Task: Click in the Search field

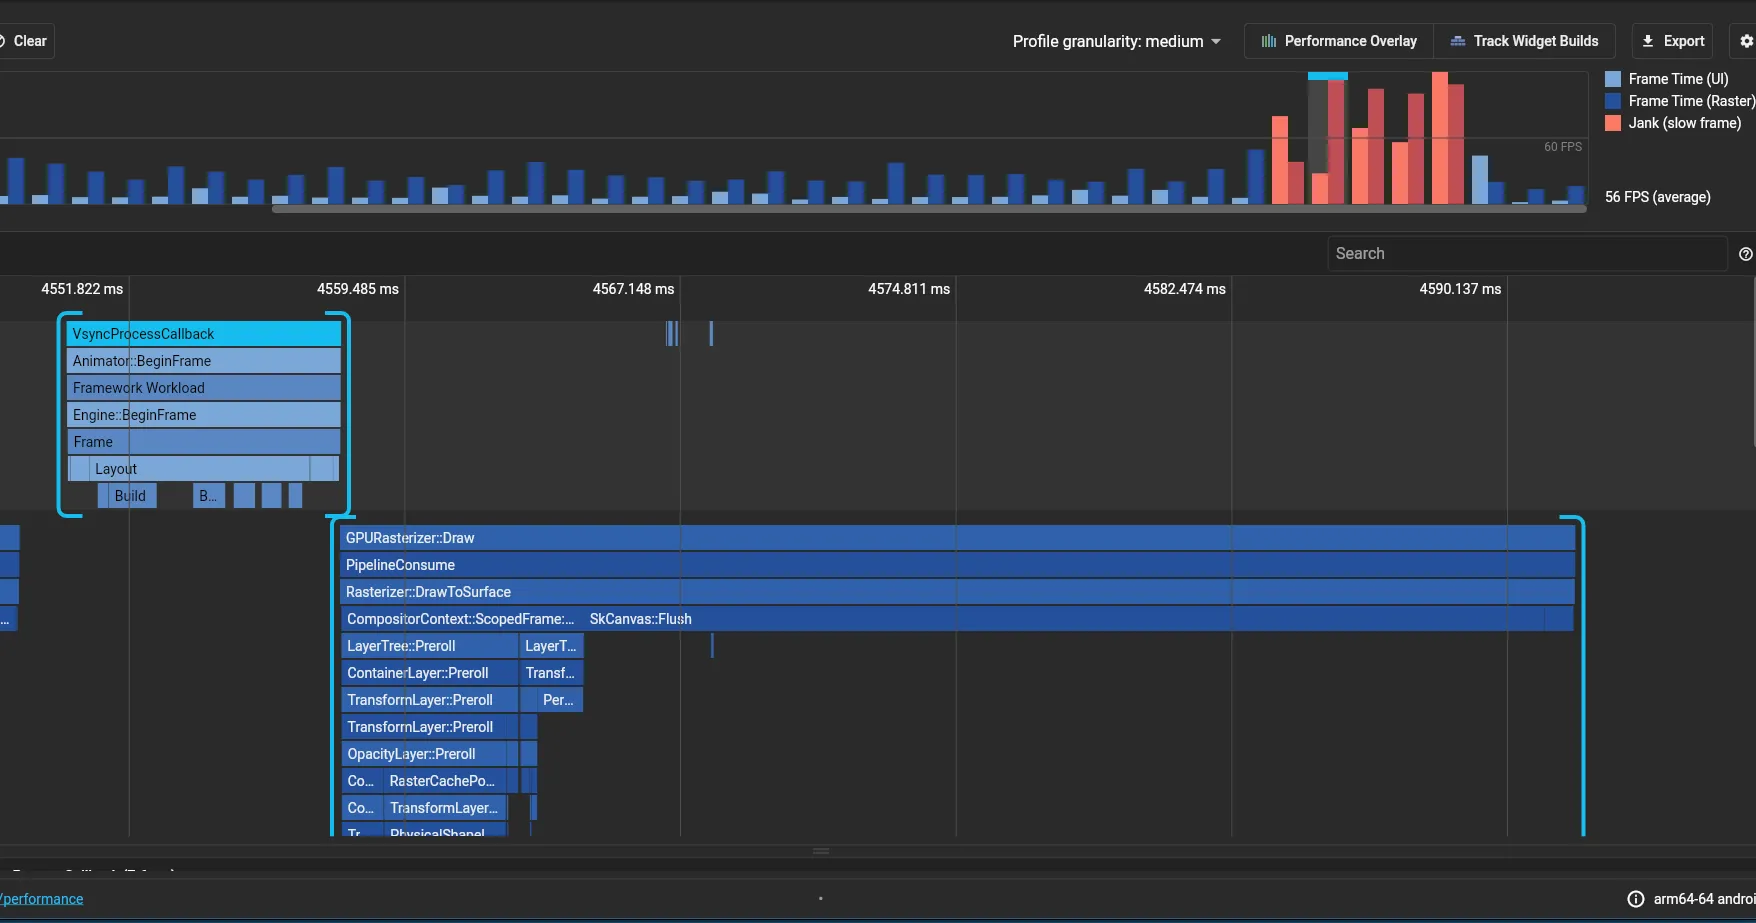Action: [1527, 254]
